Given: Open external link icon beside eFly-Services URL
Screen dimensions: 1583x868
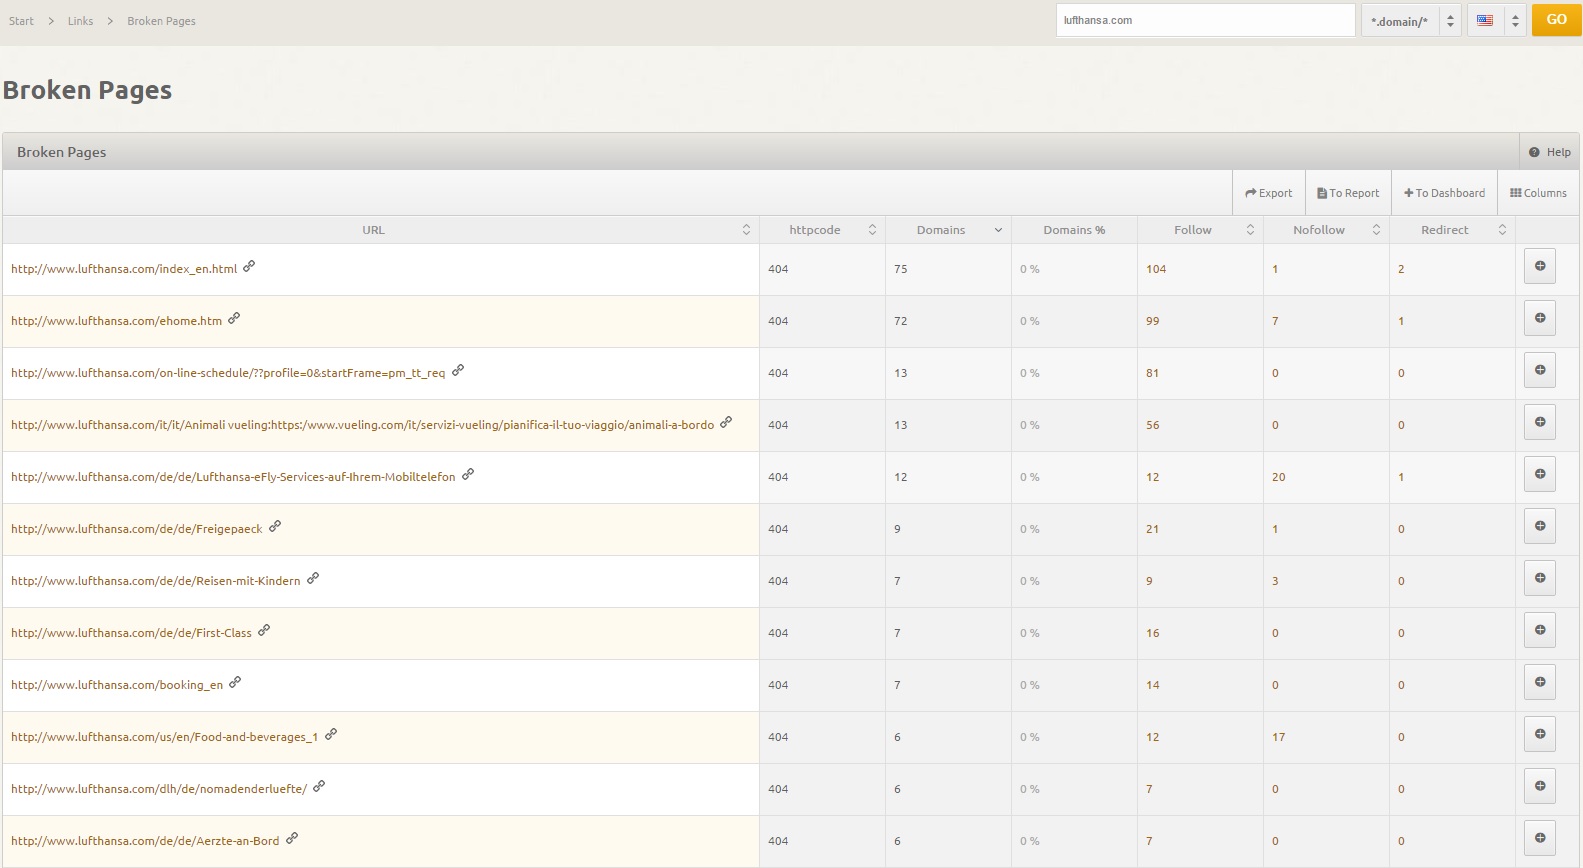Looking at the screenshot, I should pyautogui.click(x=468, y=474).
